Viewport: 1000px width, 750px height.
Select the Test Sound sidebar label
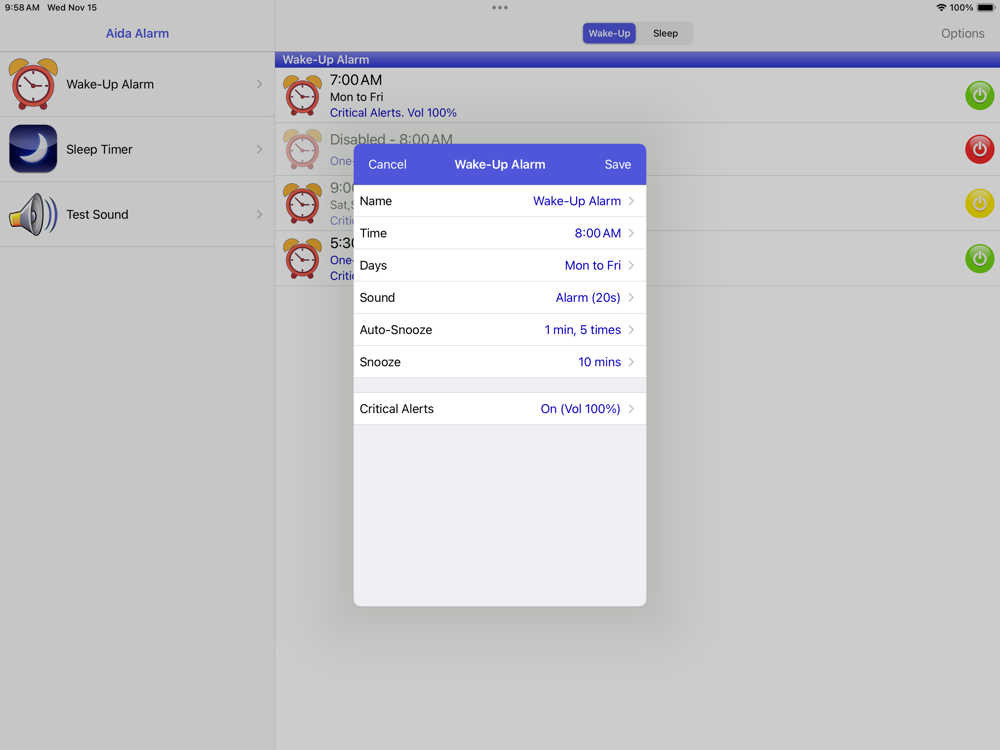[97, 214]
